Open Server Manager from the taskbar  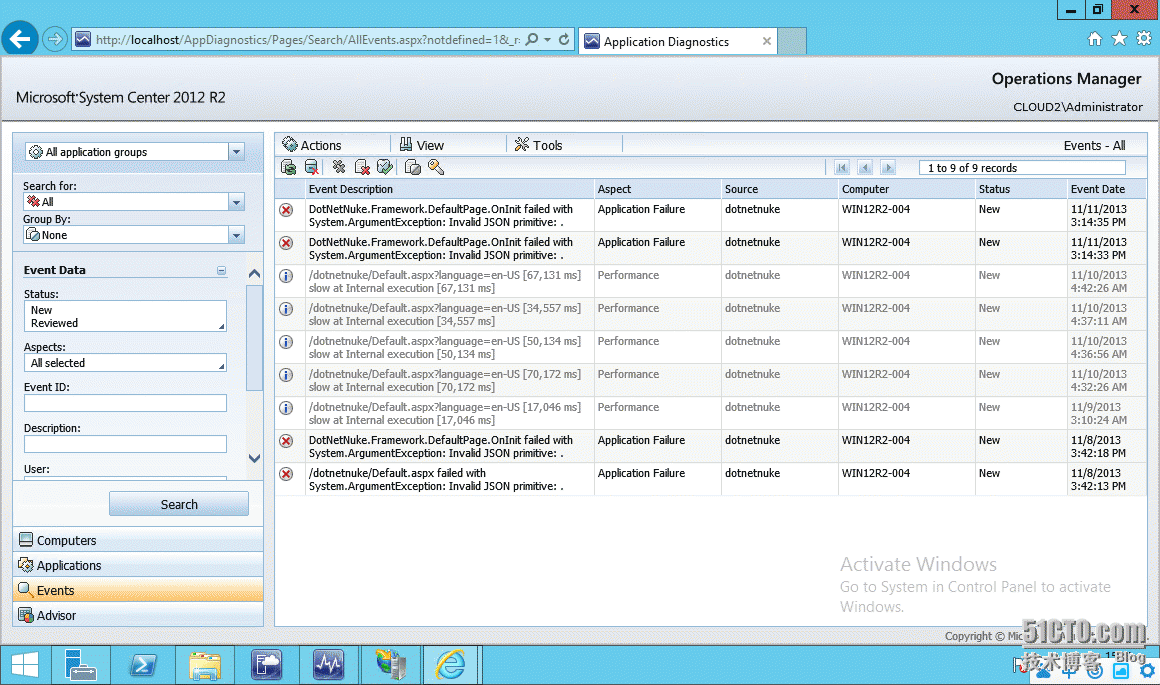coord(81,664)
